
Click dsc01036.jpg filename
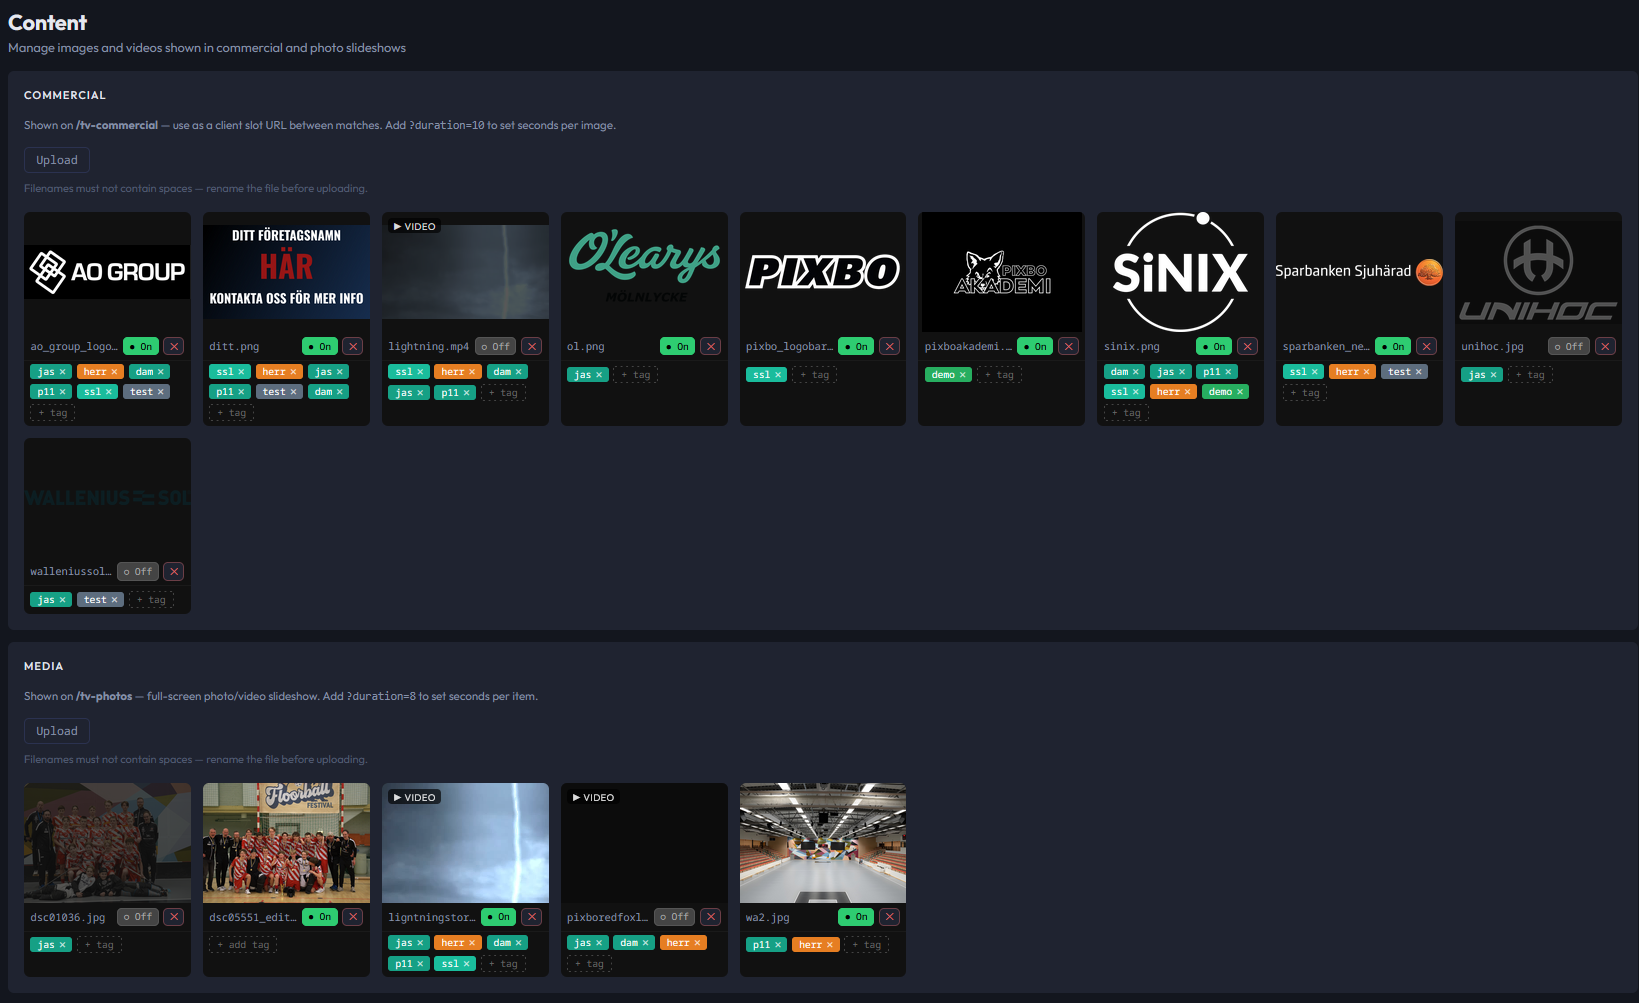(68, 917)
